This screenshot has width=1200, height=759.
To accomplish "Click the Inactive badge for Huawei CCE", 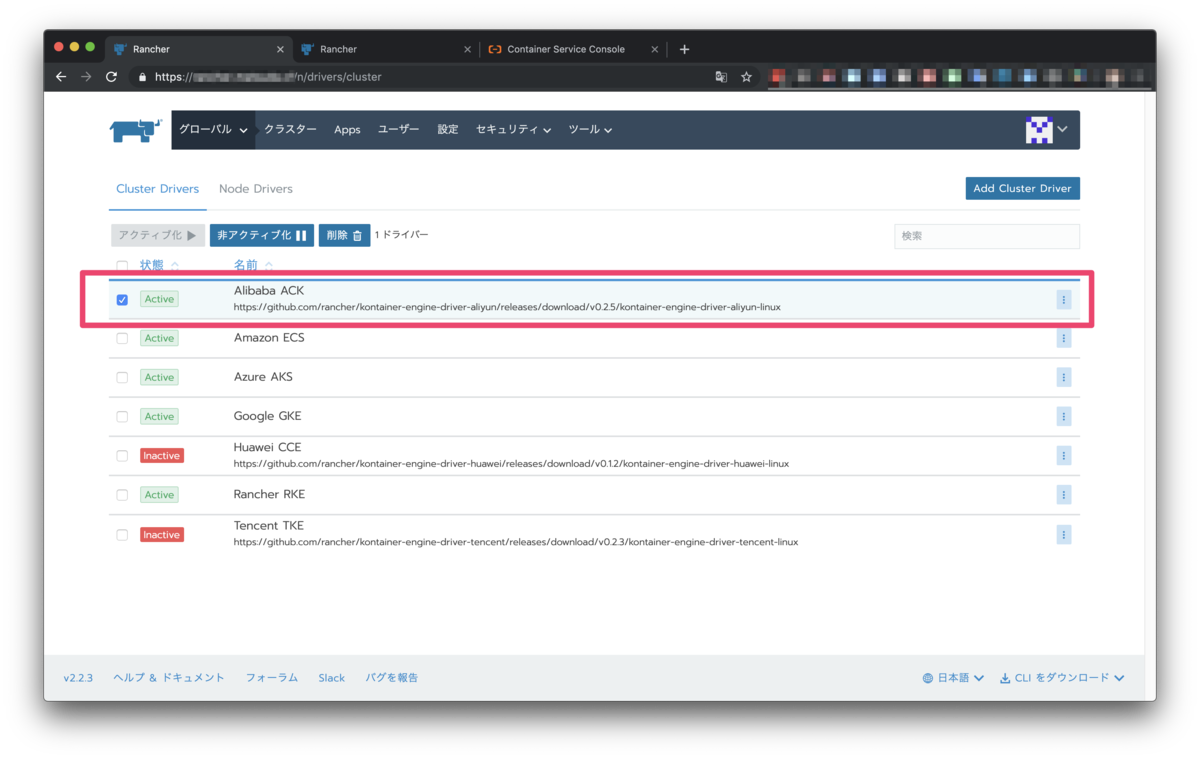I will coord(161,455).
